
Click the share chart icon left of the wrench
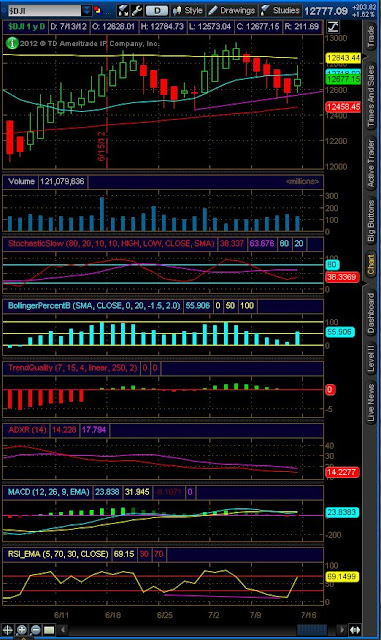click(123, 10)
